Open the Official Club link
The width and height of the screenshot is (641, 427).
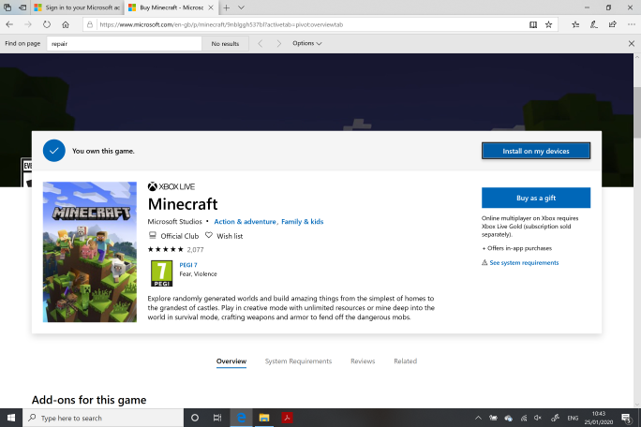pyautogui.click(x=174, y=236)
